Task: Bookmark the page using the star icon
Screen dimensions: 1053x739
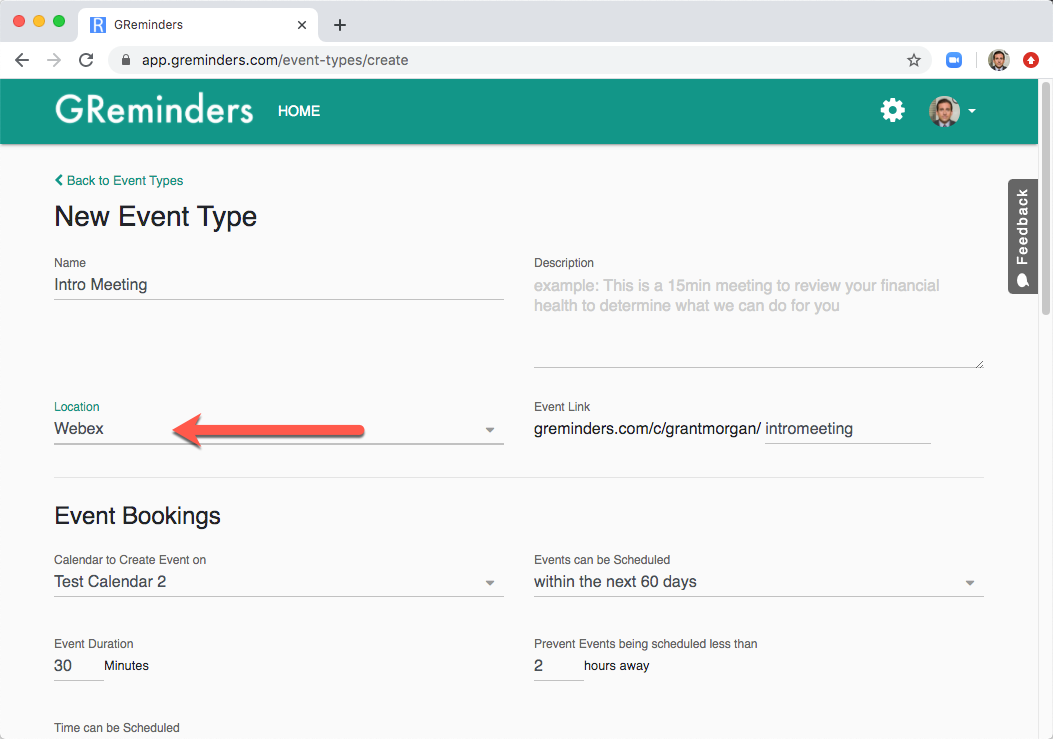Action: pyautogui.click(x=913, y=60)
